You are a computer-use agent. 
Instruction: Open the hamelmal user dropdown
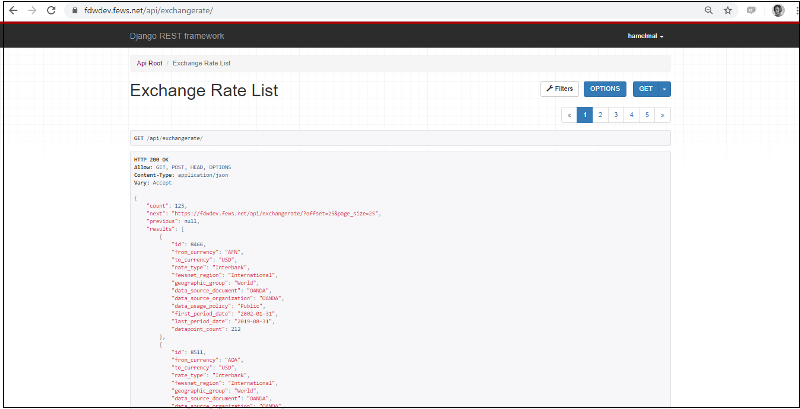[645, 36]
